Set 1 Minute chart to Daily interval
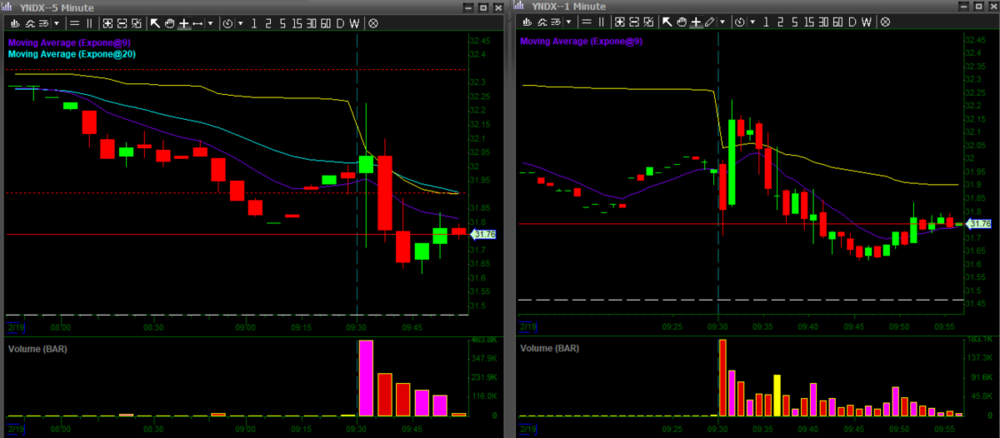Viewport: 1000px width, 438px height. coord(850,22)
